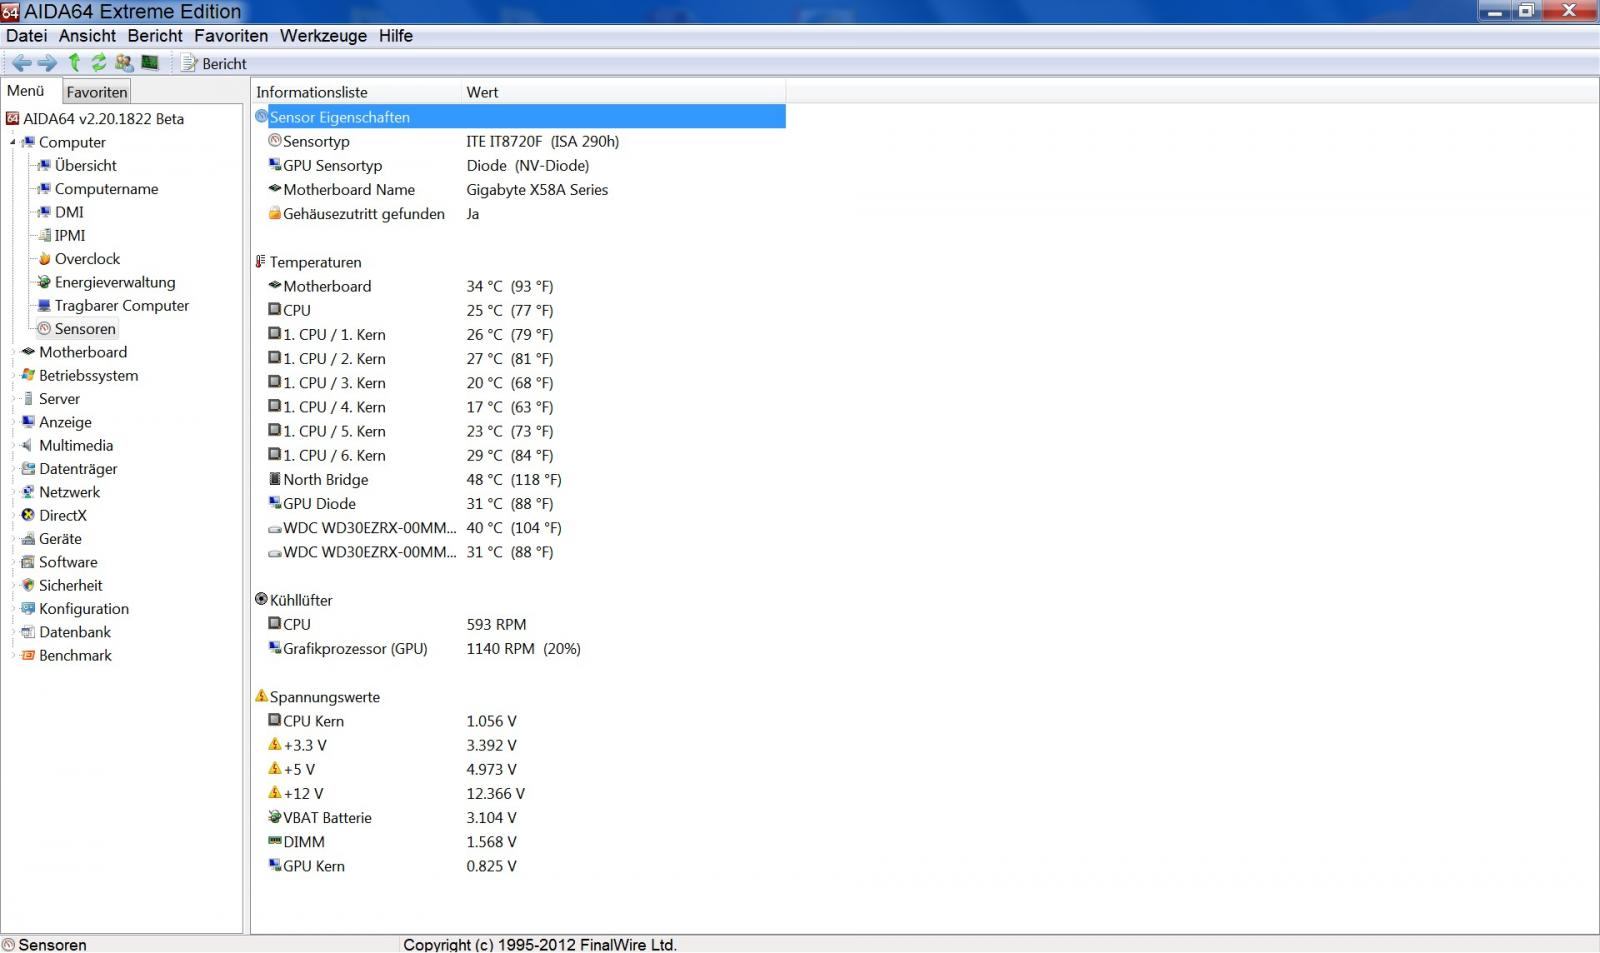This screenshot has width=1600, height=953.
Task: Select the CPU Kern voltage row
Action: click(520, 721)
